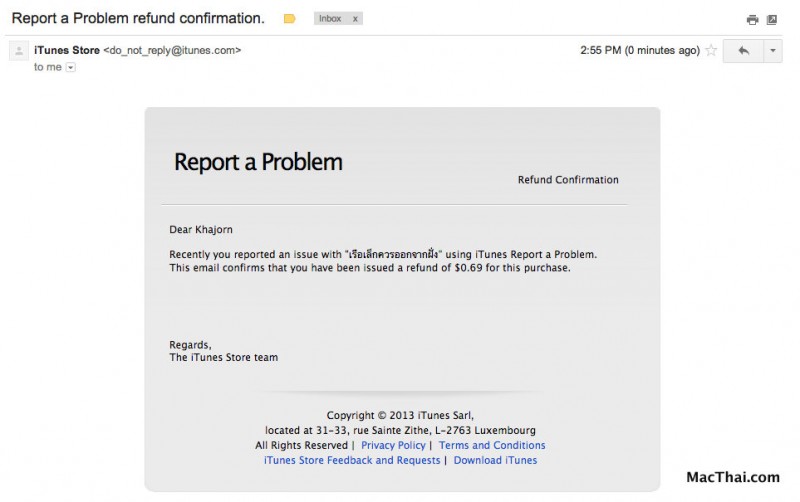Screen dimensions: 800x502
Task: Click the email subject line heading
Action: (x=138, y=19)
